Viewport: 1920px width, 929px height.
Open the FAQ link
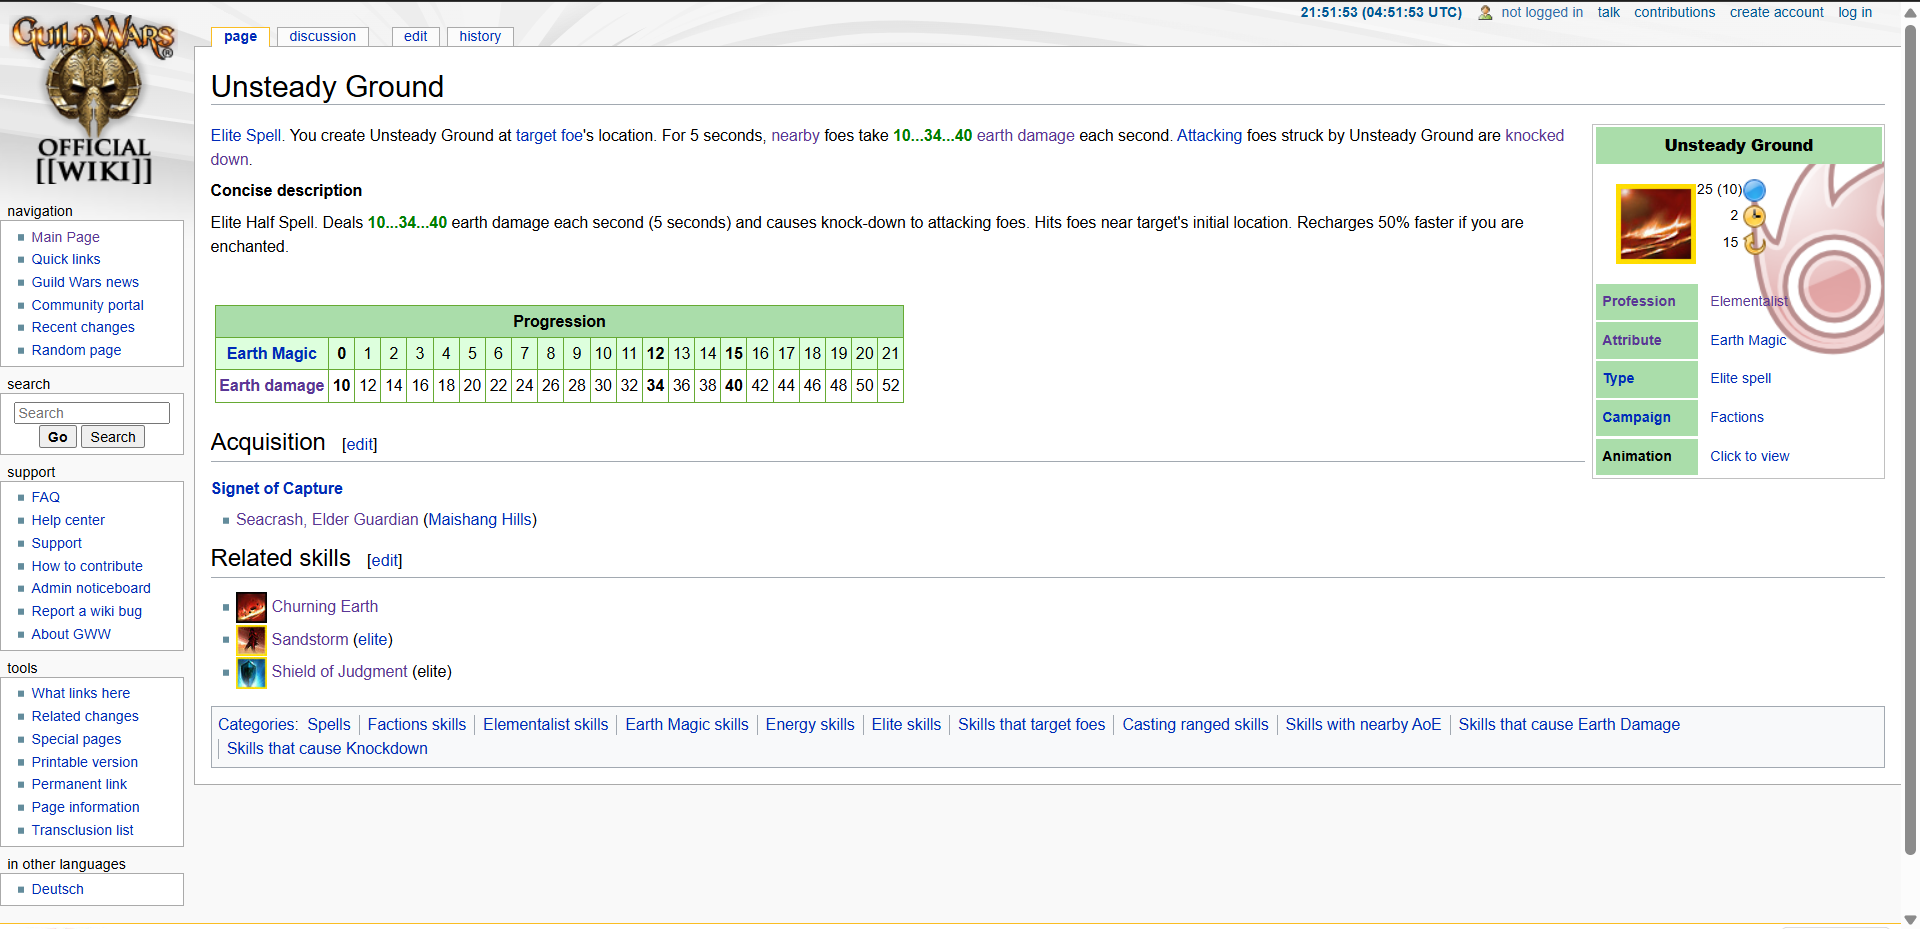point(45,497)
